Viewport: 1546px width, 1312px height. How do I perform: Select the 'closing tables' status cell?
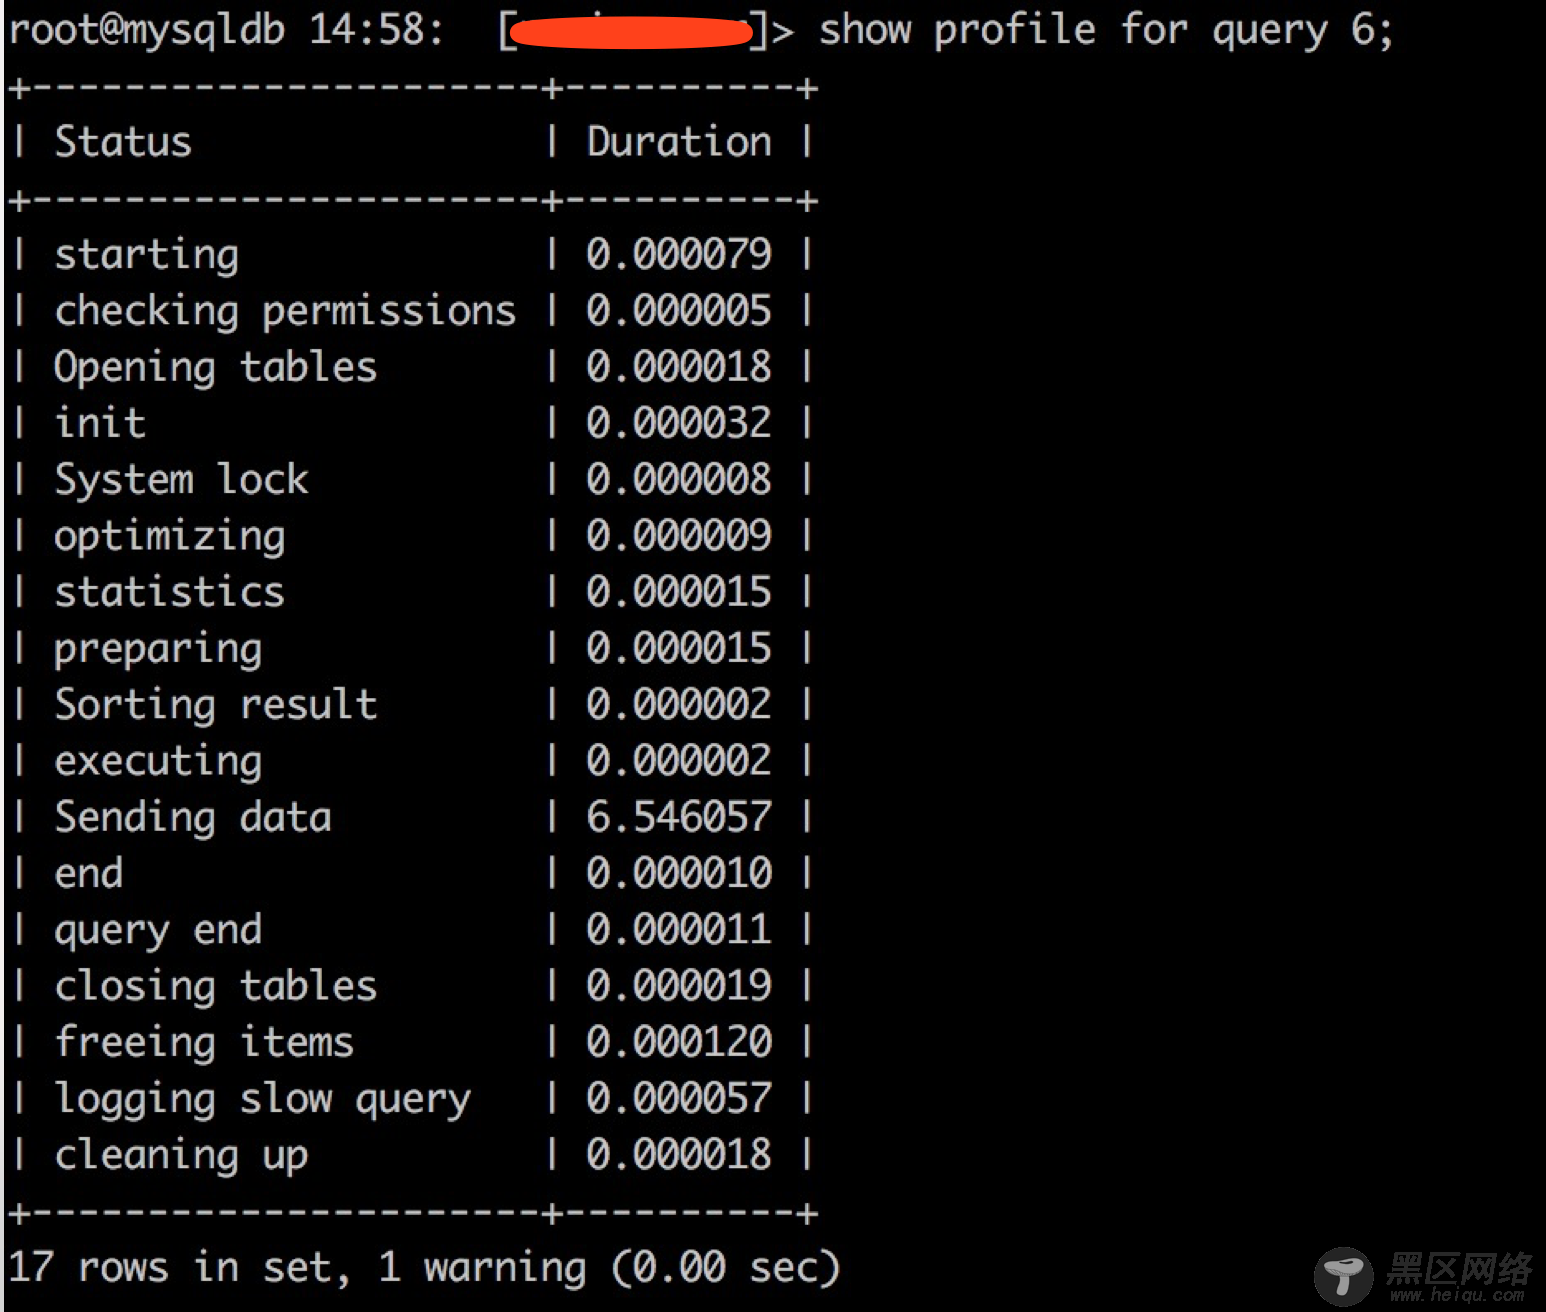(x=216, y=986)
